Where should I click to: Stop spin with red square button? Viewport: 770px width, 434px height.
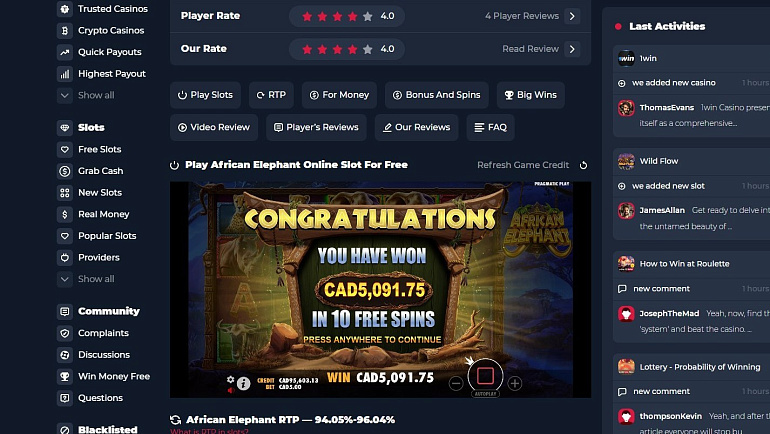tap(485, 376)
